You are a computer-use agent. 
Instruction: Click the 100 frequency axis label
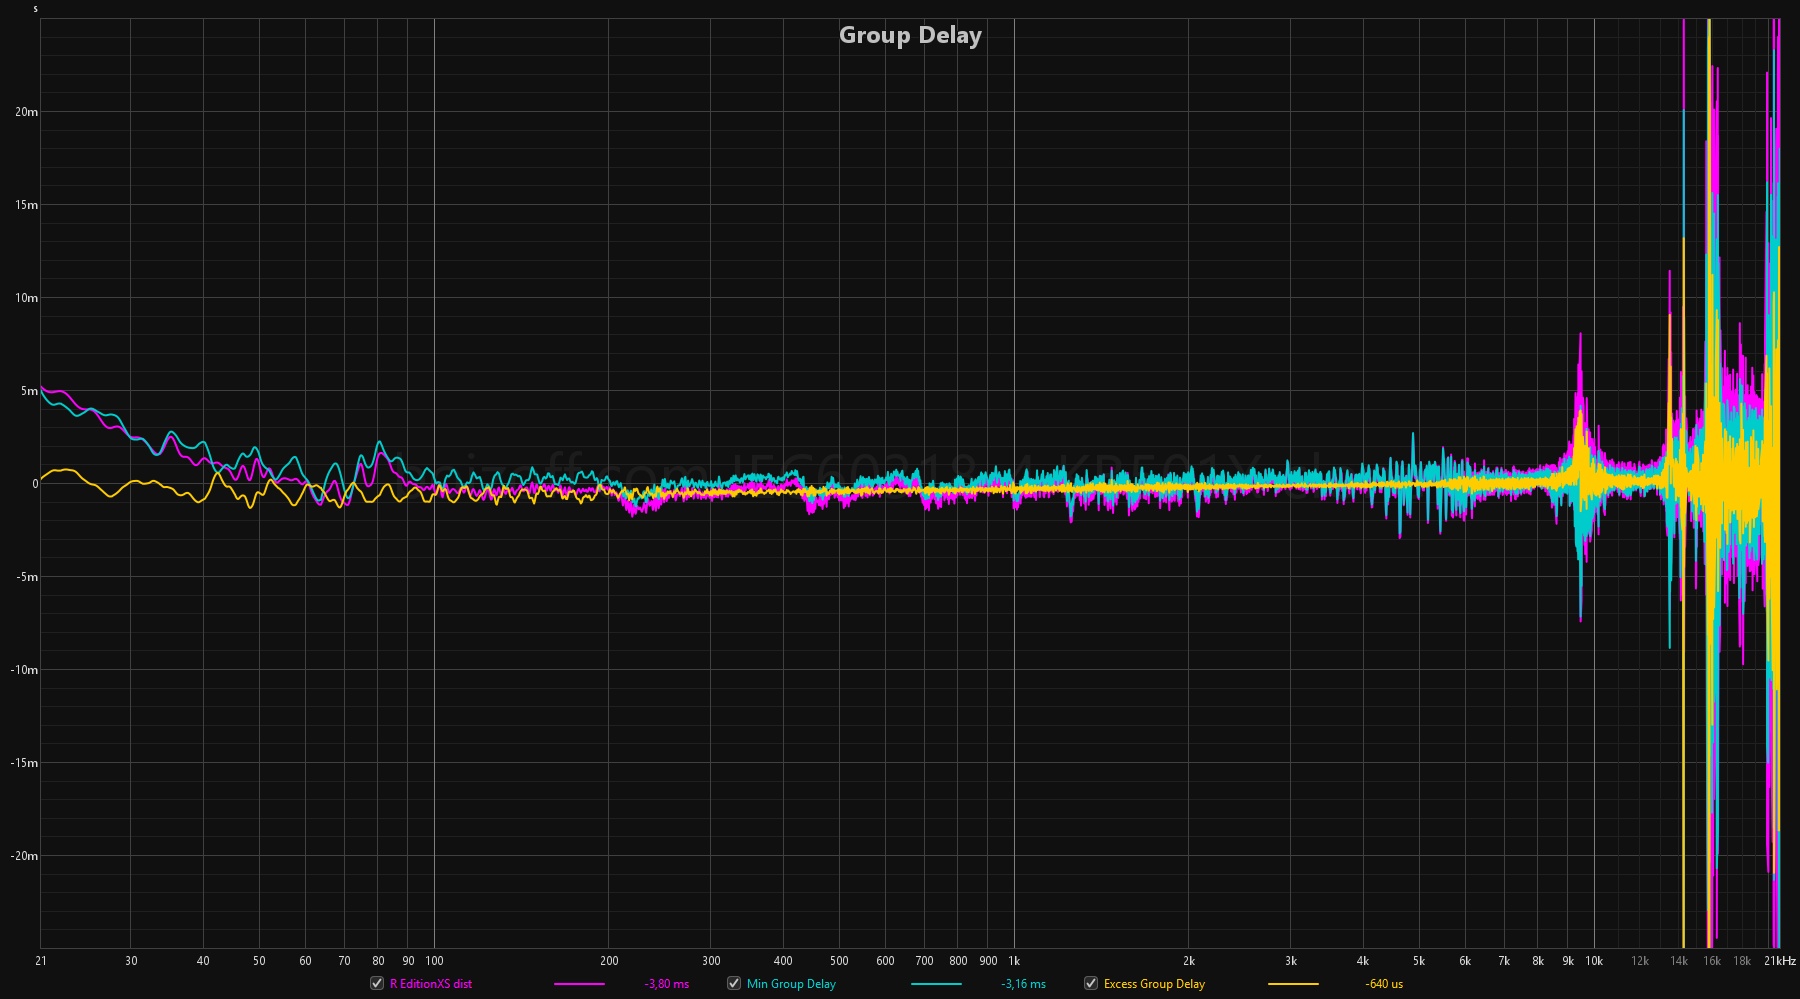(434, 961)
